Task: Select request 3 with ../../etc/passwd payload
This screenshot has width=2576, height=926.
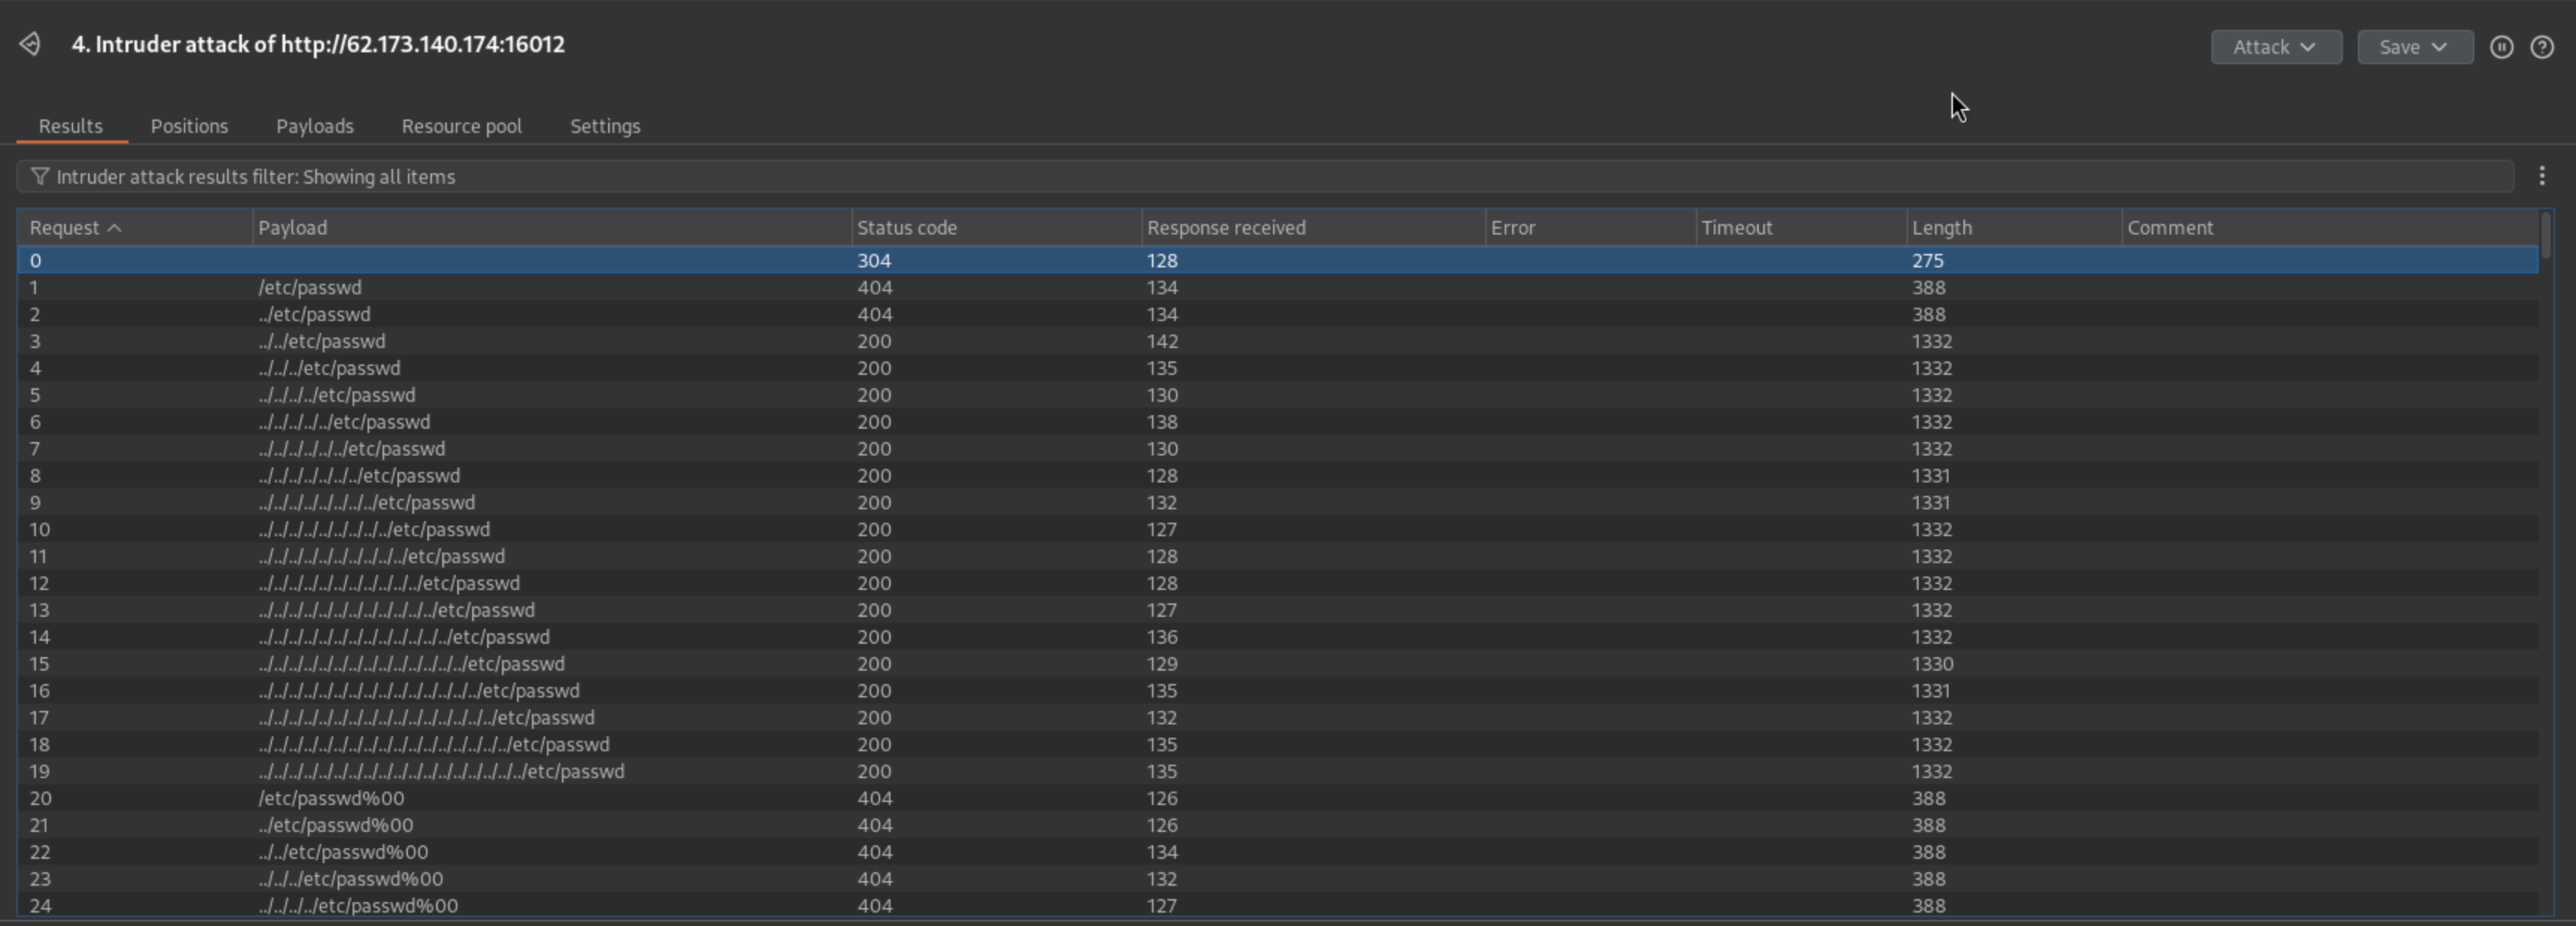Action: 321,341
